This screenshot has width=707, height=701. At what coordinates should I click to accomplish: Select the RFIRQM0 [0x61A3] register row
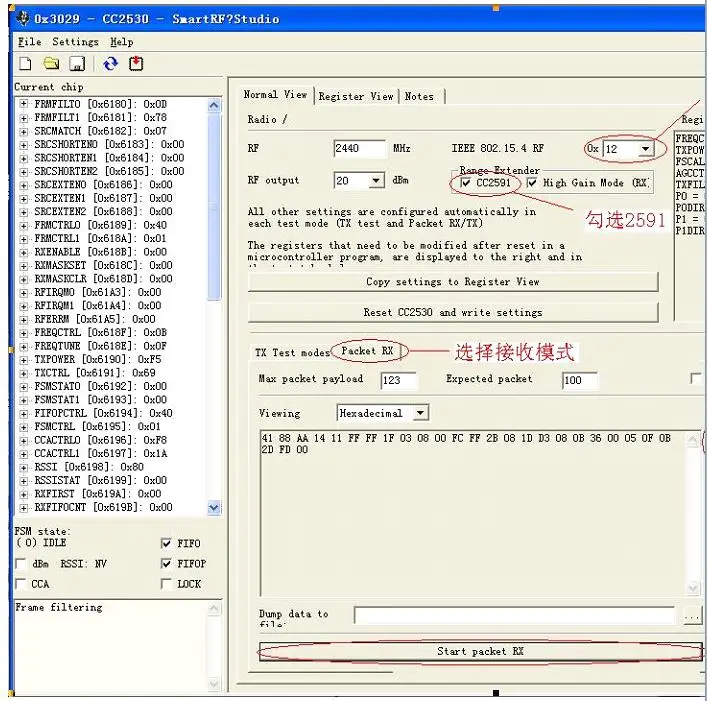[x=97, y=292]
